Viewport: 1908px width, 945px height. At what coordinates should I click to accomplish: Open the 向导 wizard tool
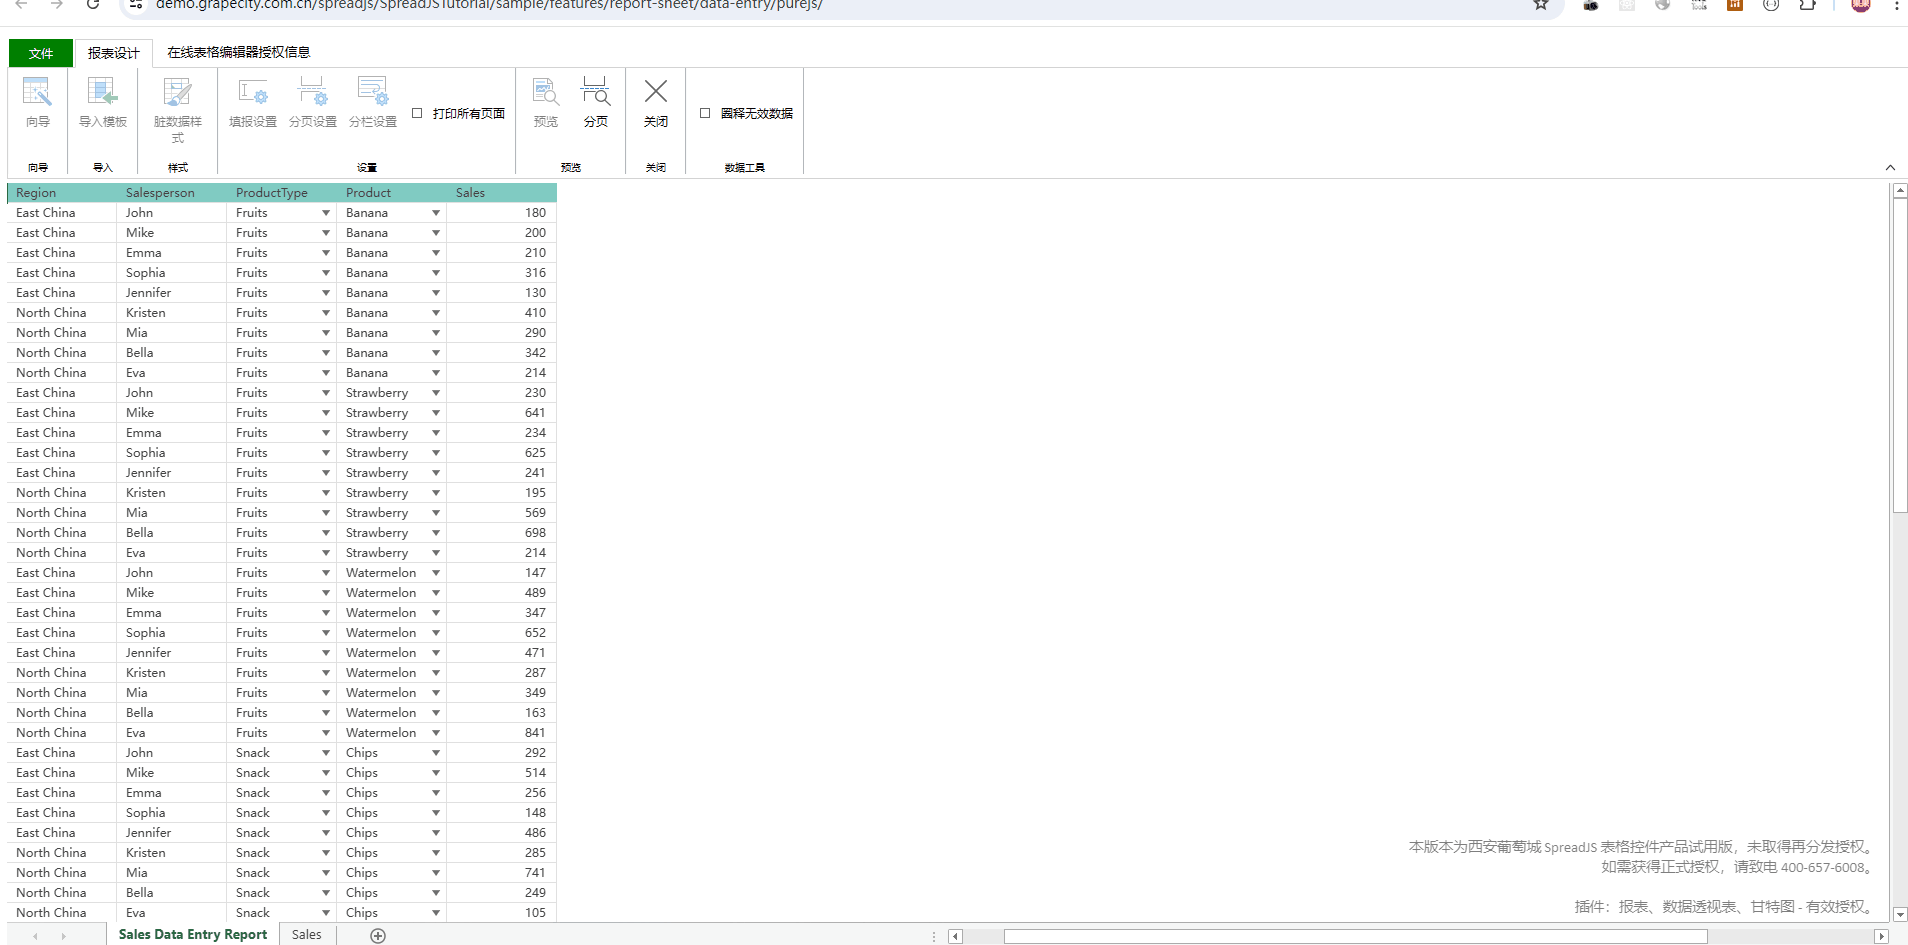click(37, 103)
